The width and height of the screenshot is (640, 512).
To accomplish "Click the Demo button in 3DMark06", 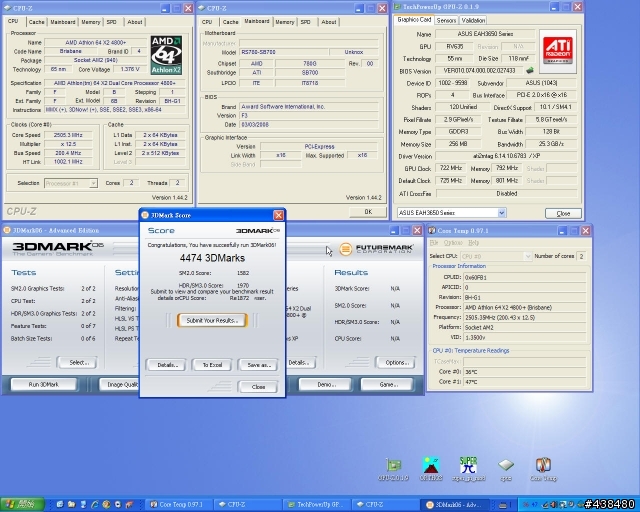I will point(326,384).
